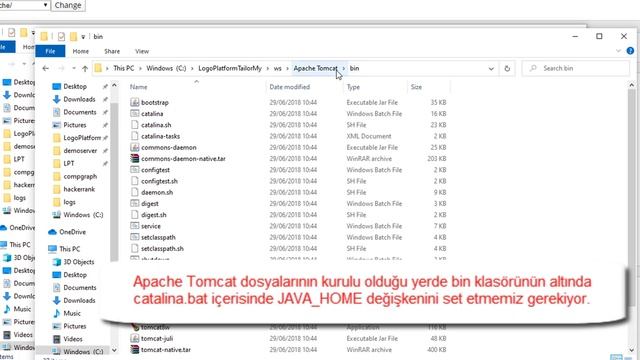The height and width of the screenshot is (360, 640).
Task: Select the service batch file icon
Action: tap(134, 226)
